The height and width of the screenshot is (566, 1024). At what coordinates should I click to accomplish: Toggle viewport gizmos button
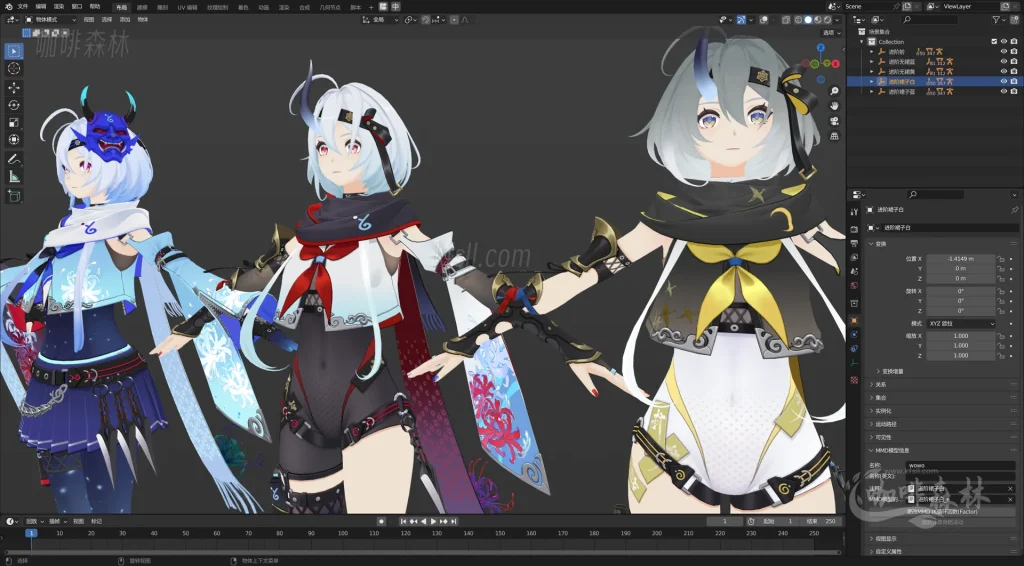tap(741, 20)
